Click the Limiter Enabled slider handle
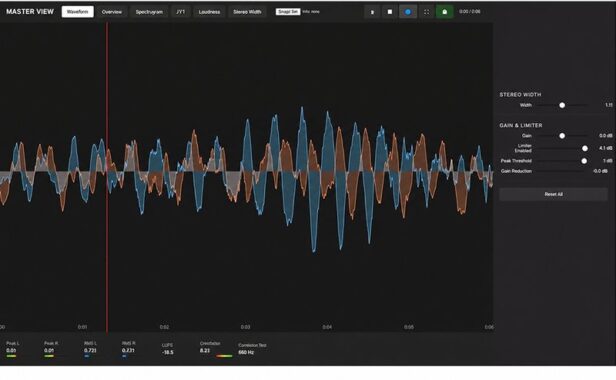Viewport: 616px width, 380px height. click(585, 148)
